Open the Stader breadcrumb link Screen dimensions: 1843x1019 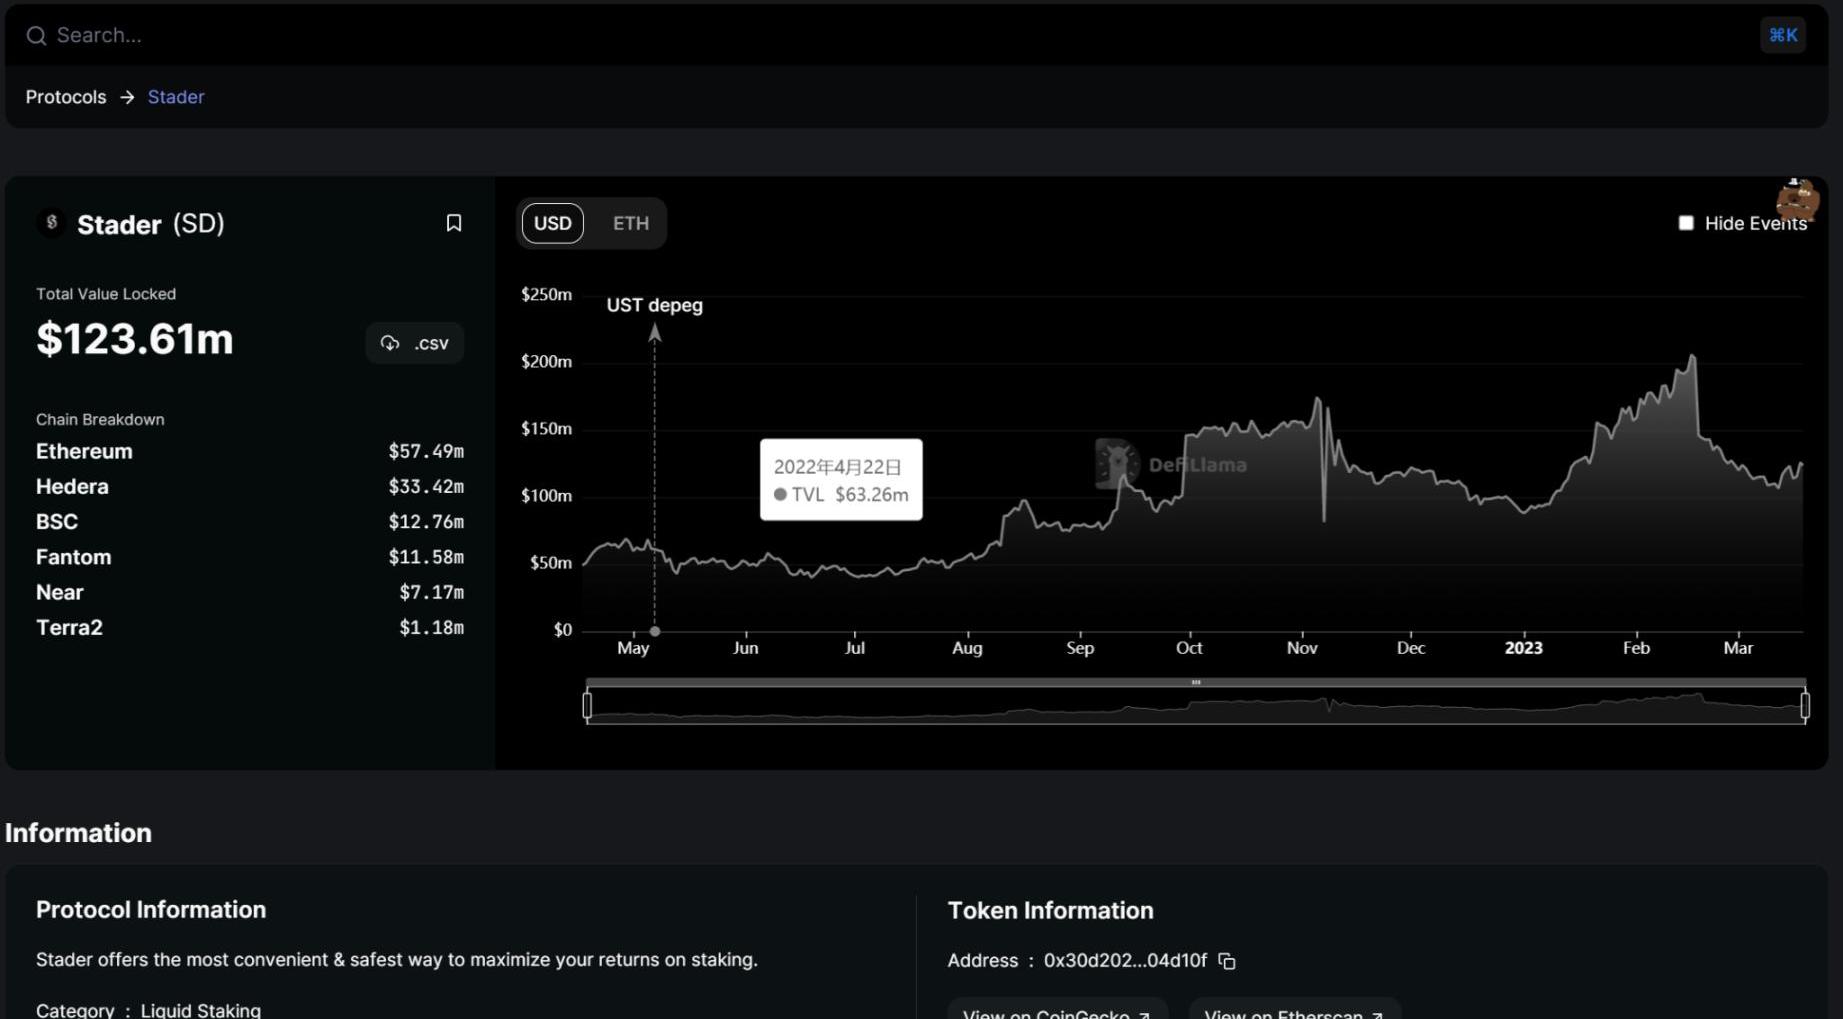click(176, 97)
